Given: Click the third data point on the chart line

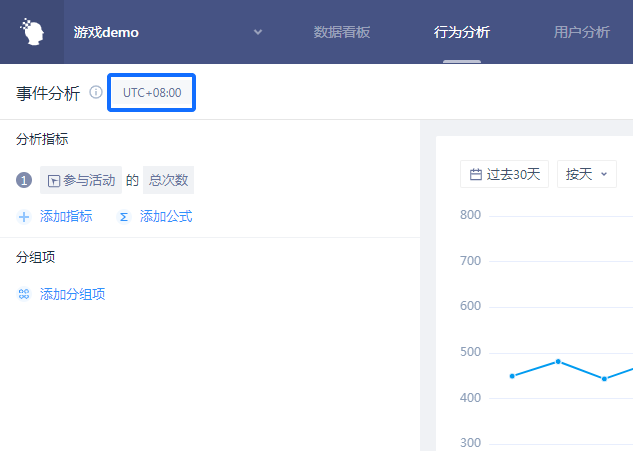Looking at the screenshot, I should click(604, 379).
